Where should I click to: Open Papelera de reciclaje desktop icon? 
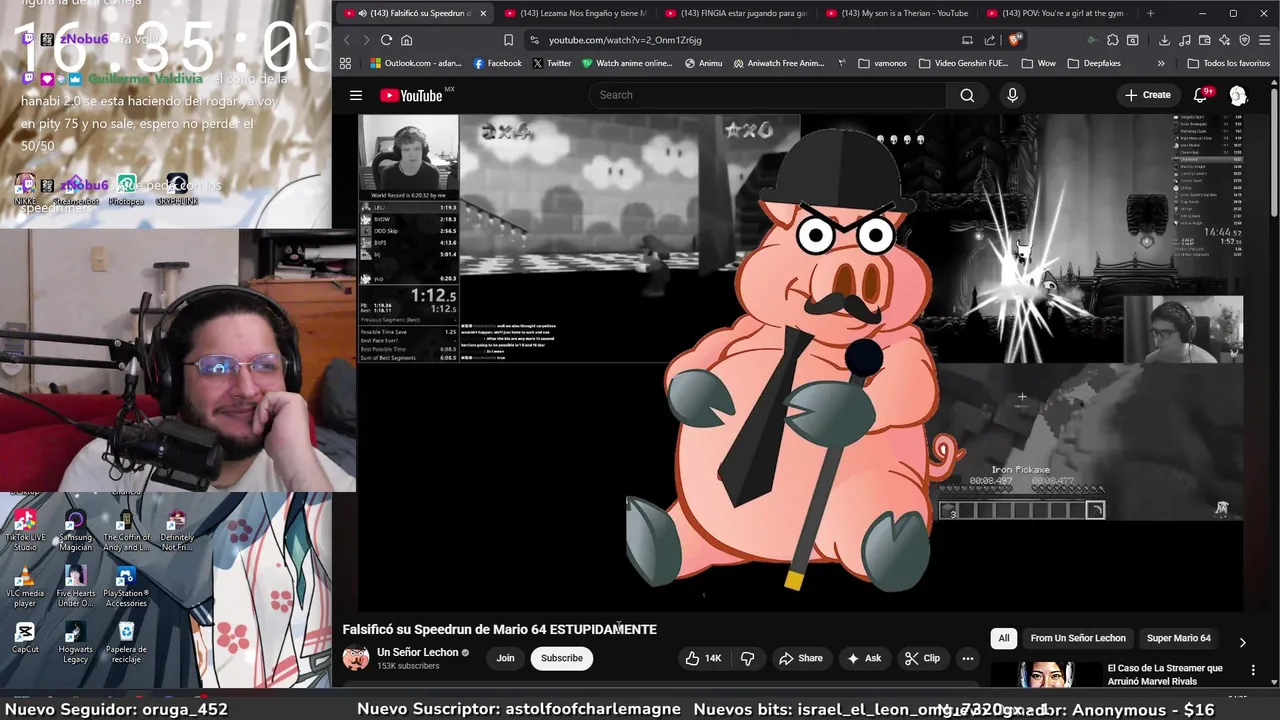click(126, 643)
